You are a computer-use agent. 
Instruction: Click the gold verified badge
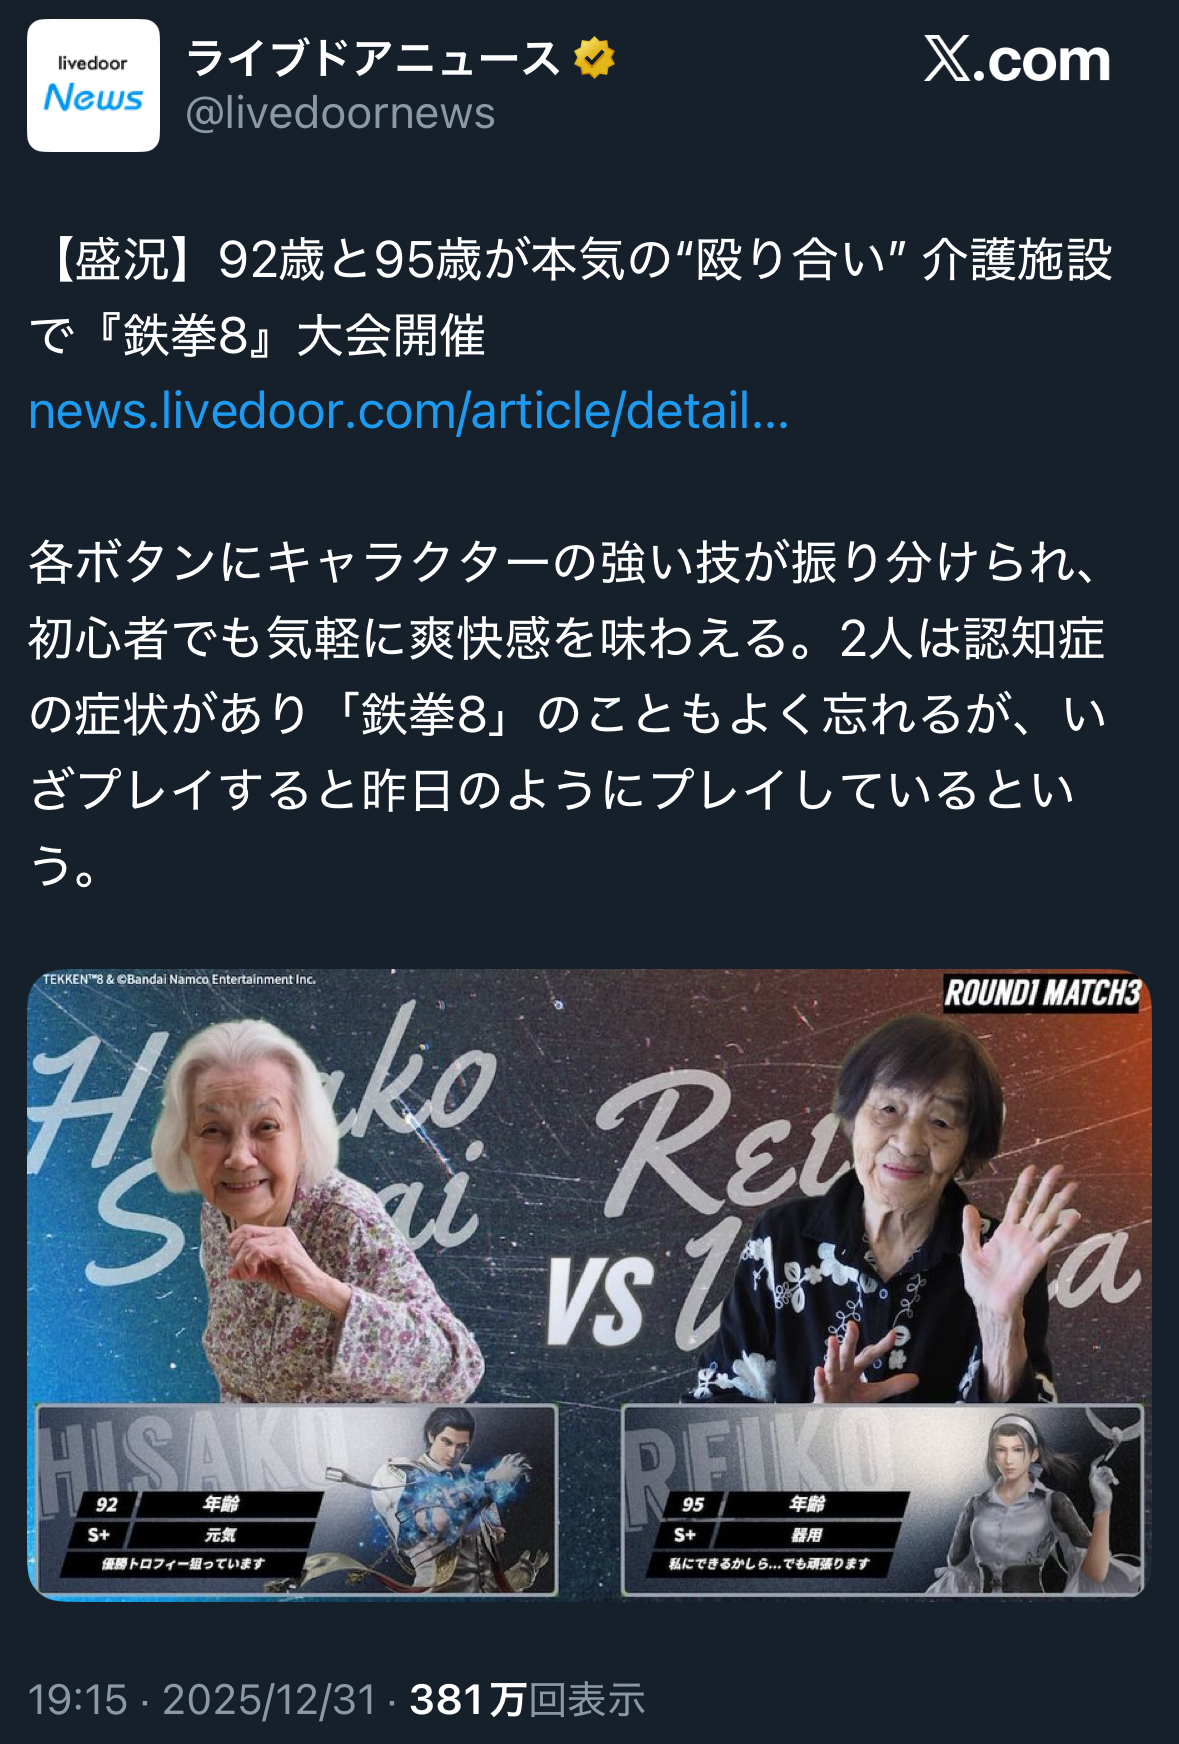(x=594, y=58)
